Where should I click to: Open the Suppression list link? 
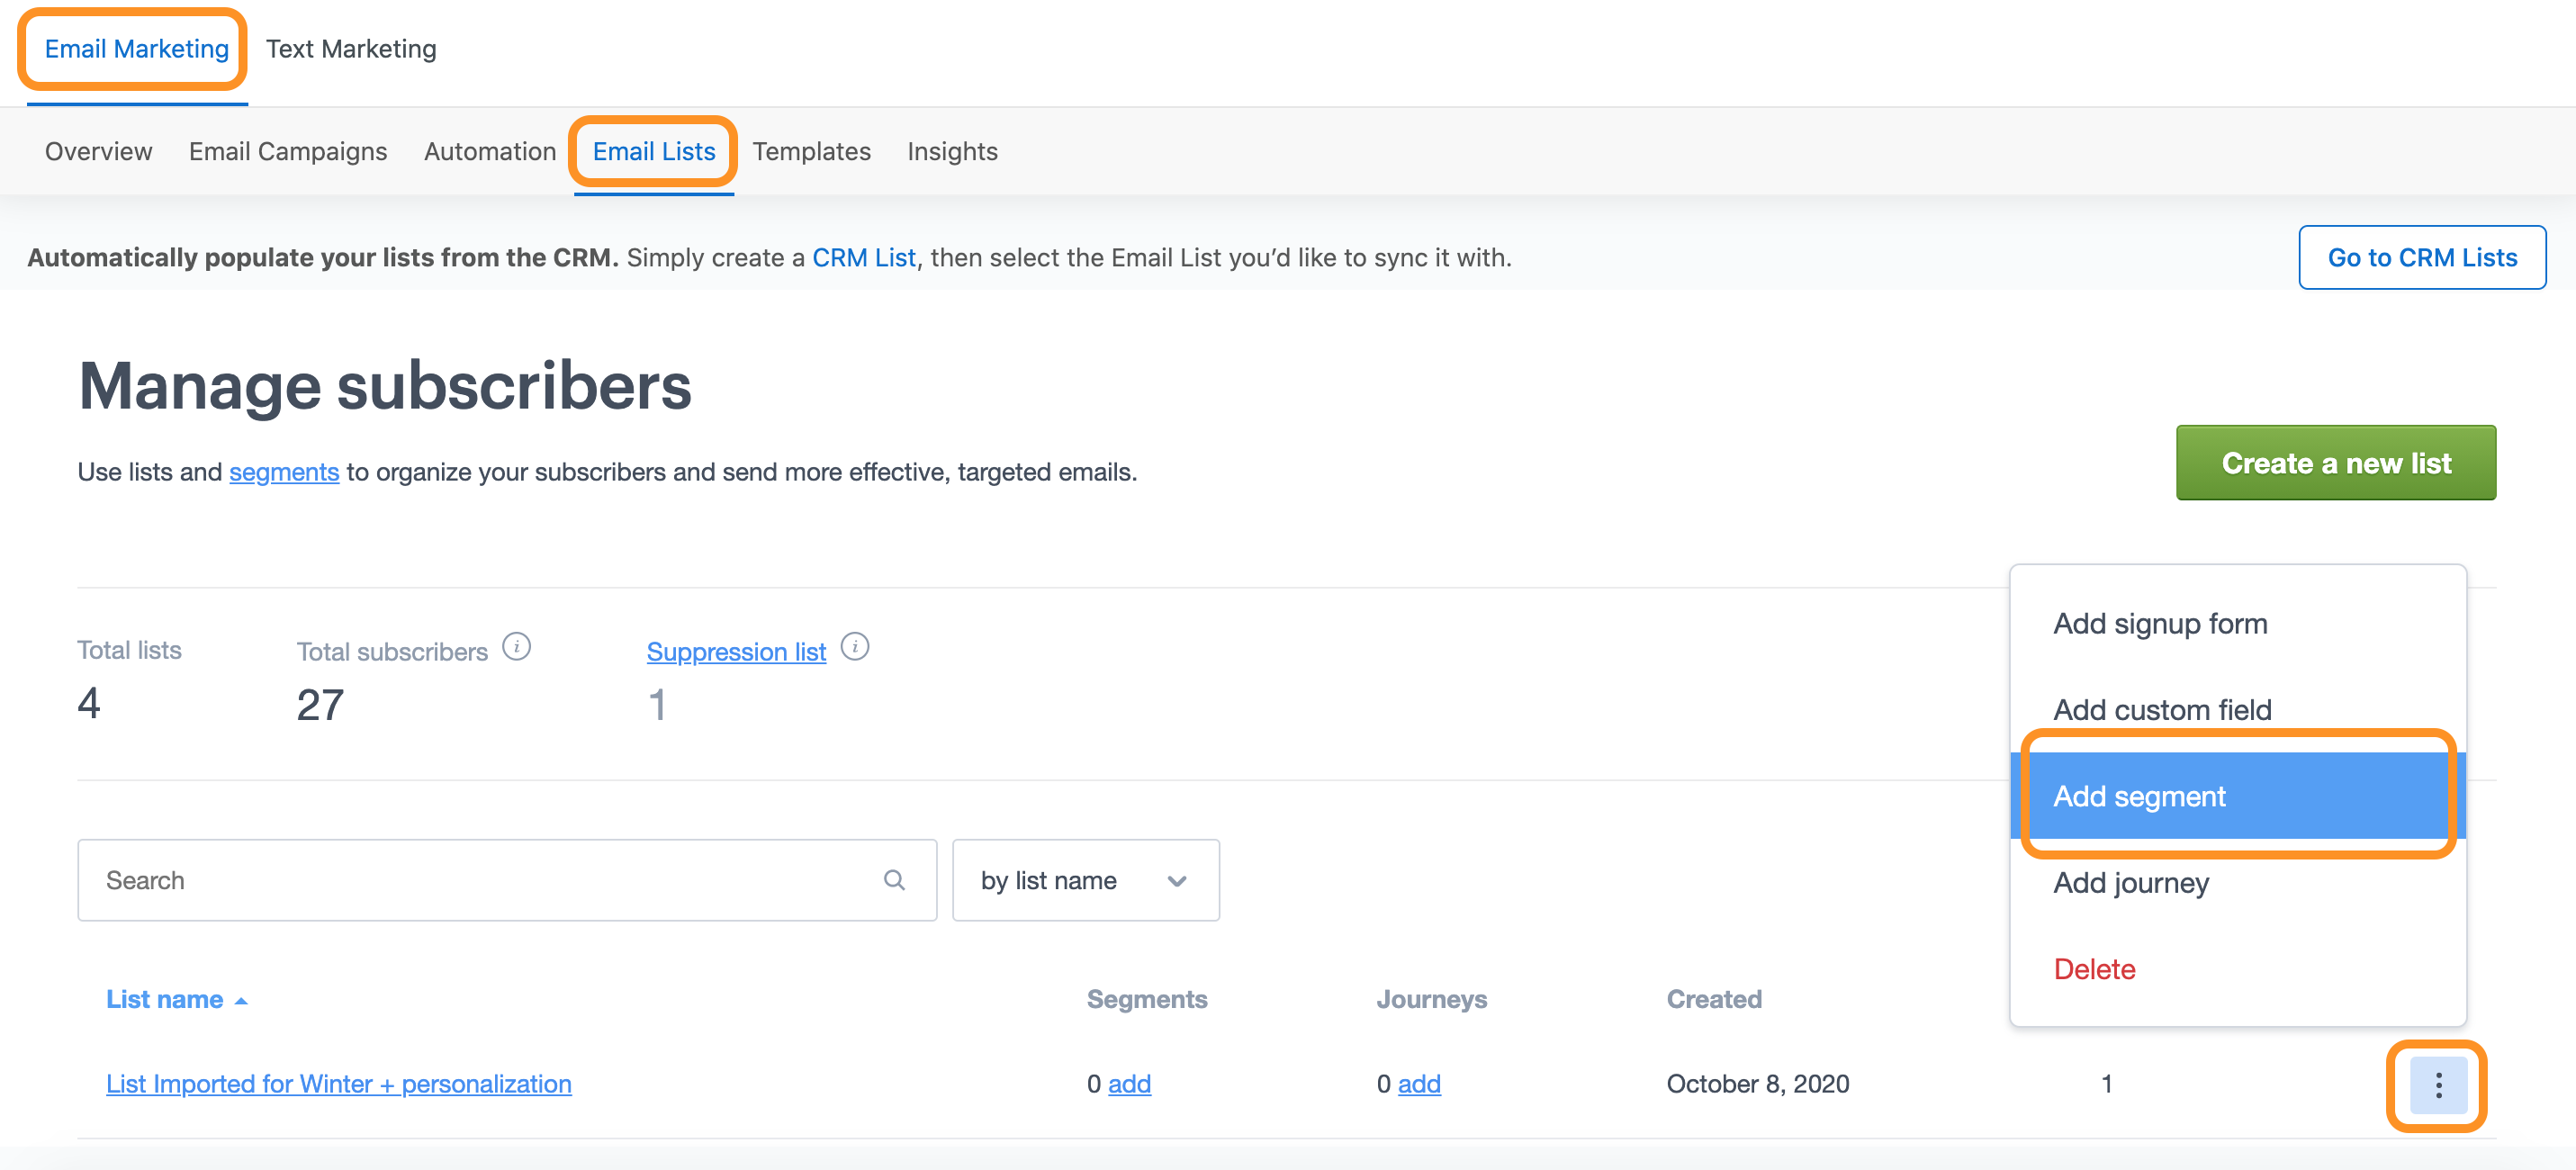(x=736, y=651)
